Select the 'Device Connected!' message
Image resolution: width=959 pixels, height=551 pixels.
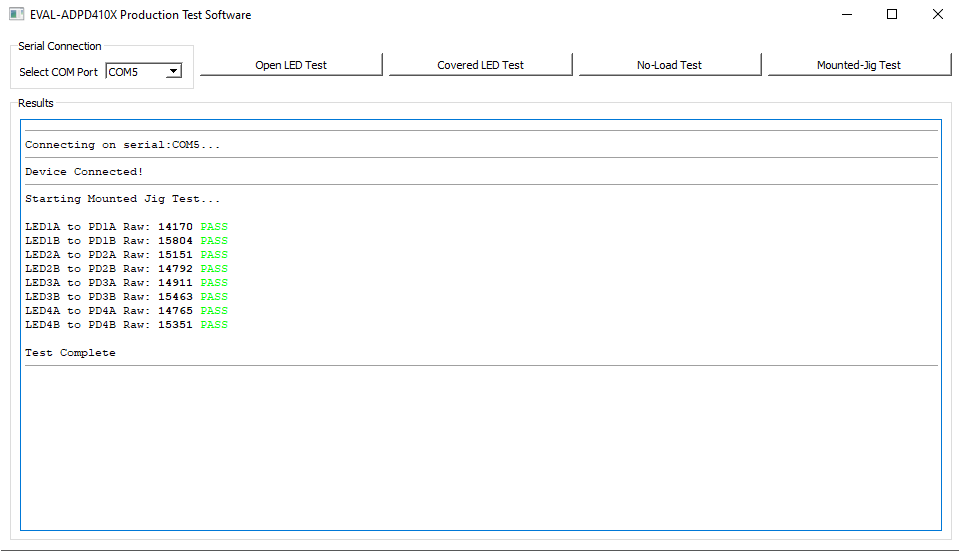pyautogui.click(x=84, y=172)
